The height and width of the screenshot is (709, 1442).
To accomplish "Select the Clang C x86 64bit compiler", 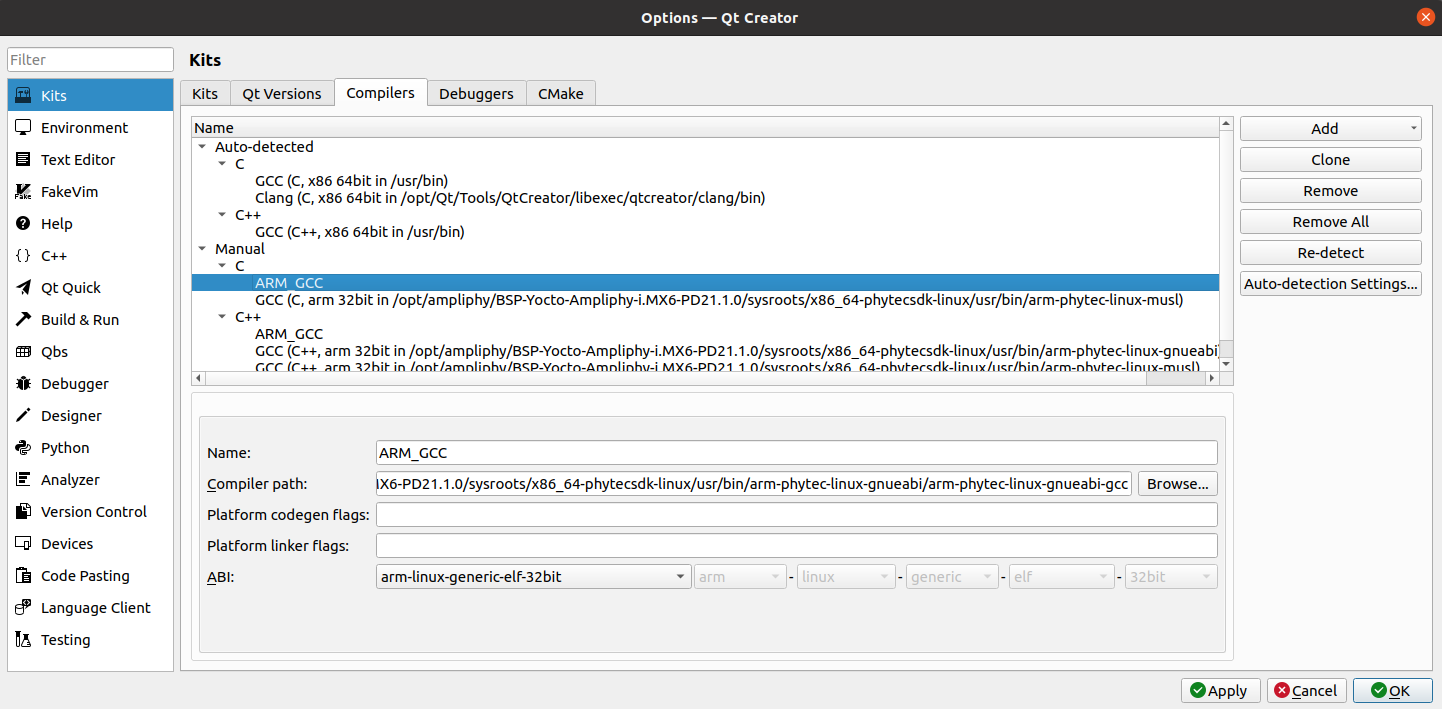I will coord(510,198).
